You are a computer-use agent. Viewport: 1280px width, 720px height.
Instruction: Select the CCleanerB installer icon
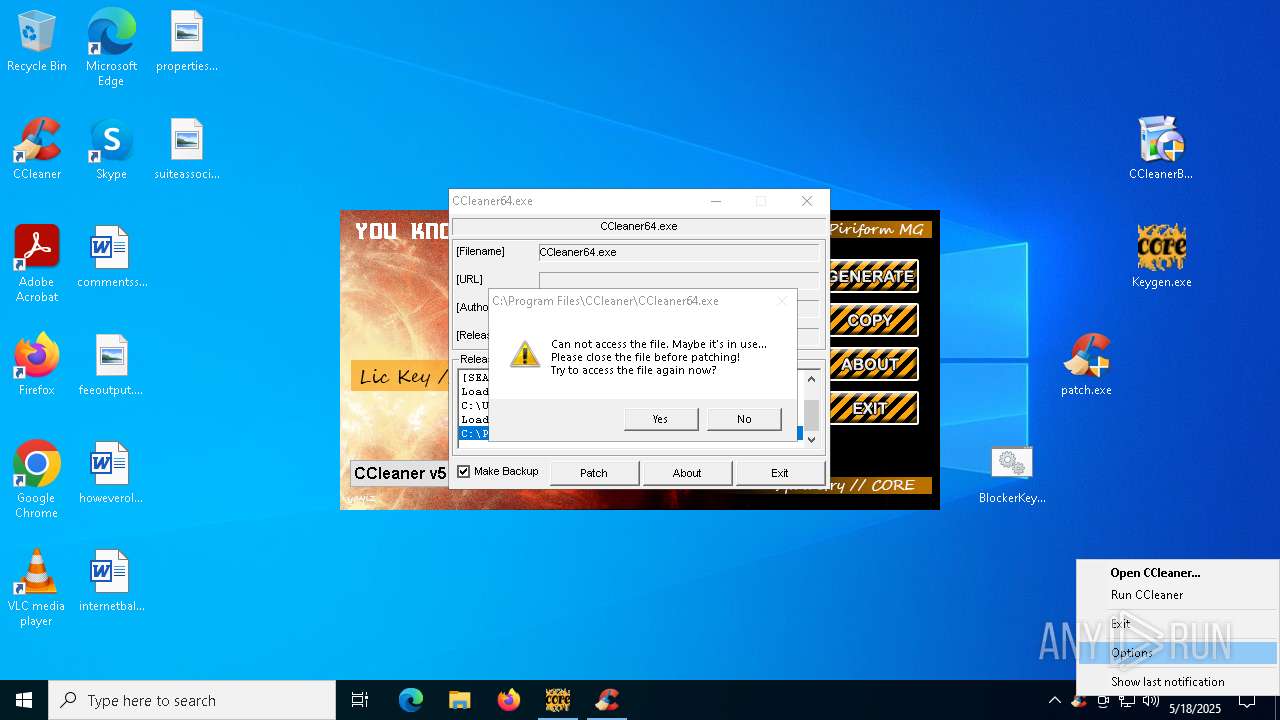(x=1161, y=150)
